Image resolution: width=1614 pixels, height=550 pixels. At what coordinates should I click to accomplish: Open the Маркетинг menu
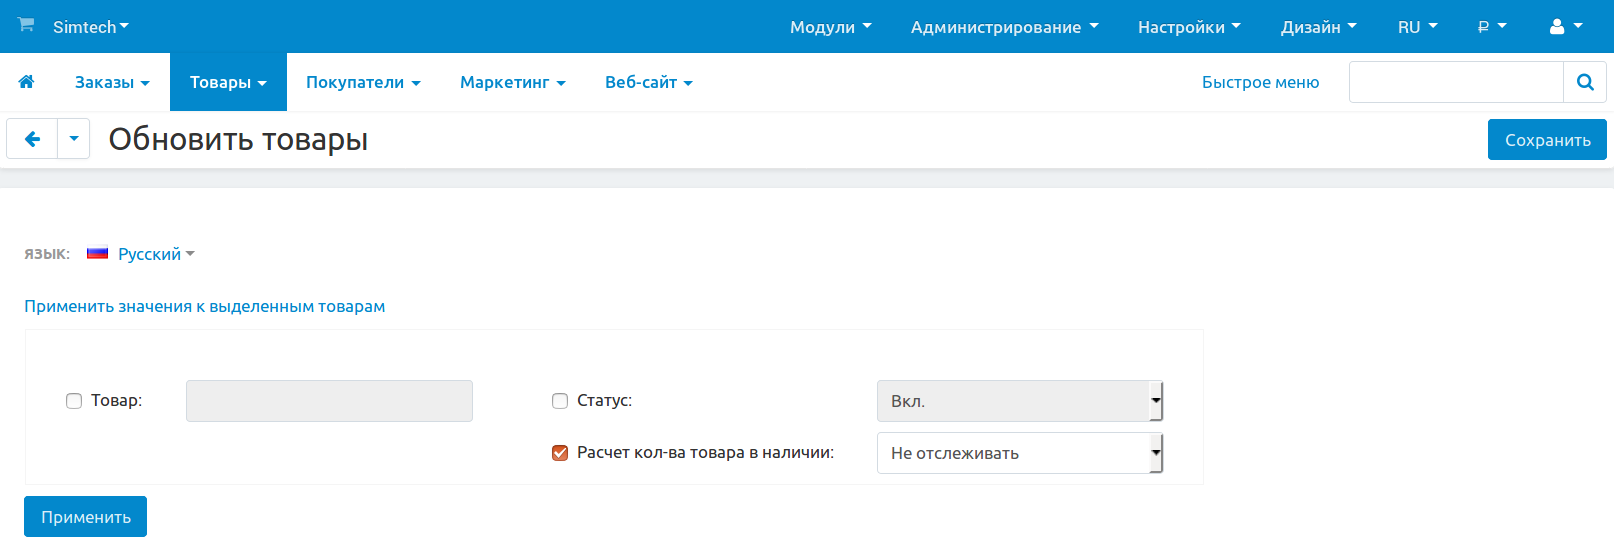click(x=512, y=82)
